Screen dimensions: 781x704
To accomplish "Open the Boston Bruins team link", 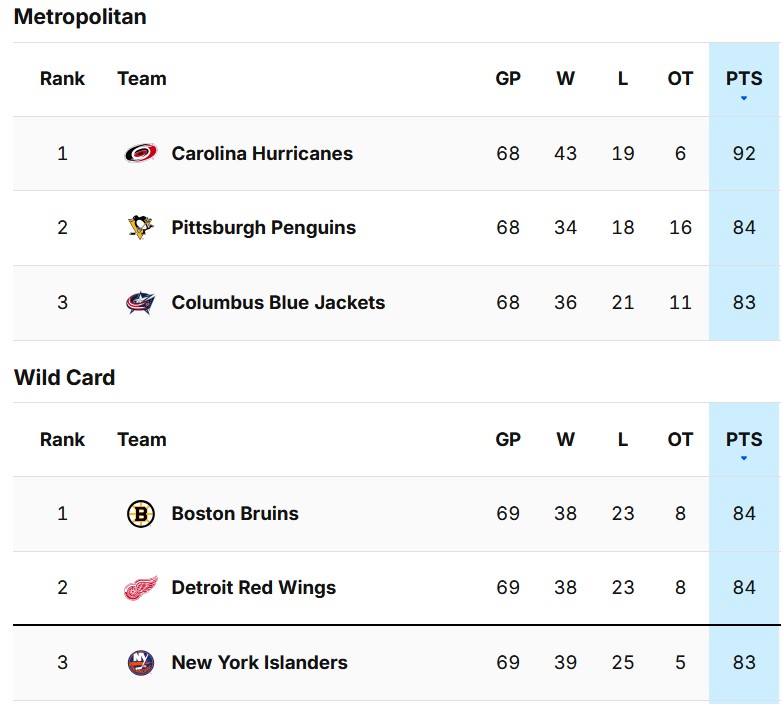I will (235, 514).
